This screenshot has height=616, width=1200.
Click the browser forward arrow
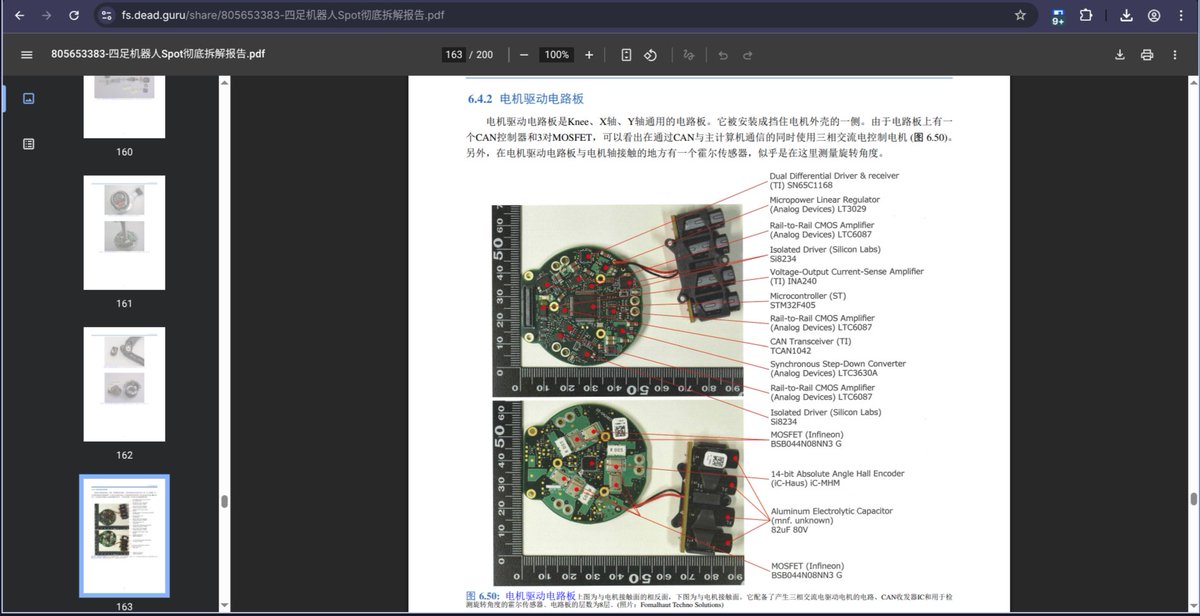coord(46,16)
